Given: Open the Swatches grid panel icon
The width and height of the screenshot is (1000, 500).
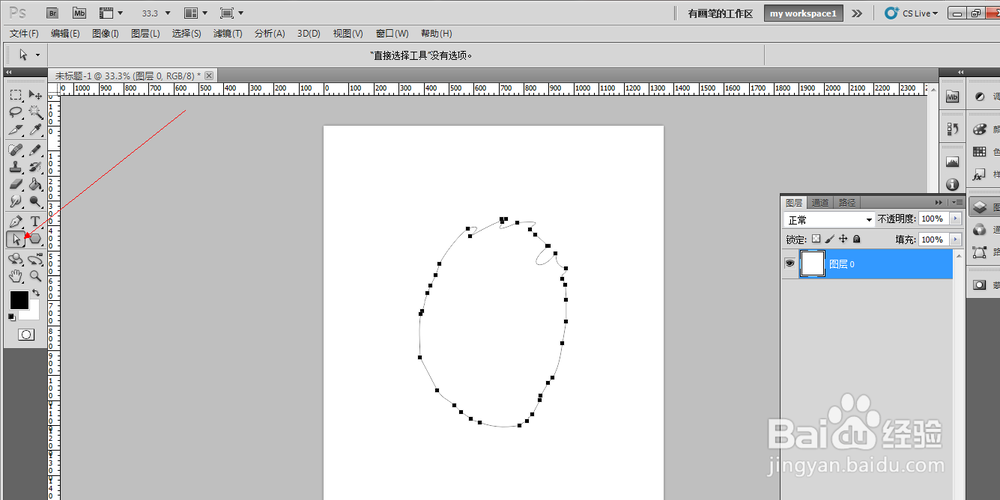Looking at the screenshot, I should point(979,152).
